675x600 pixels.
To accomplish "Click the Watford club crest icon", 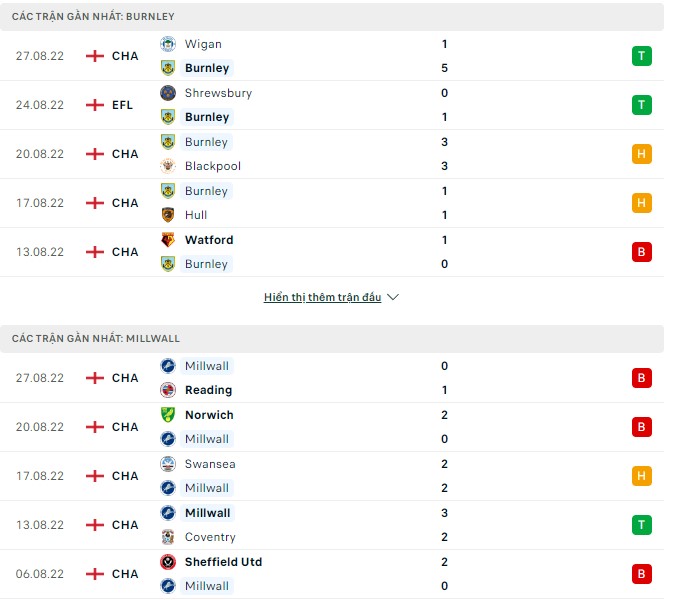I will (x=168, y=240).
